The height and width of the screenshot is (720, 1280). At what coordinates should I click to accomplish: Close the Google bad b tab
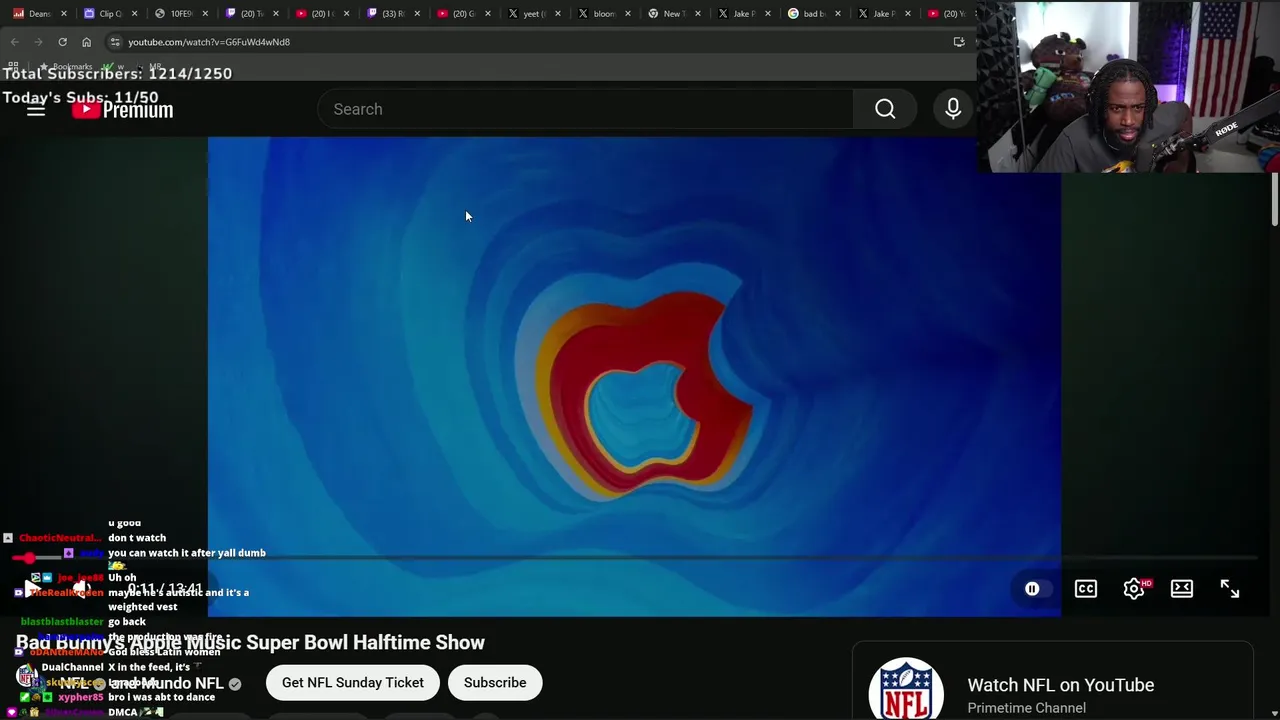839,14
